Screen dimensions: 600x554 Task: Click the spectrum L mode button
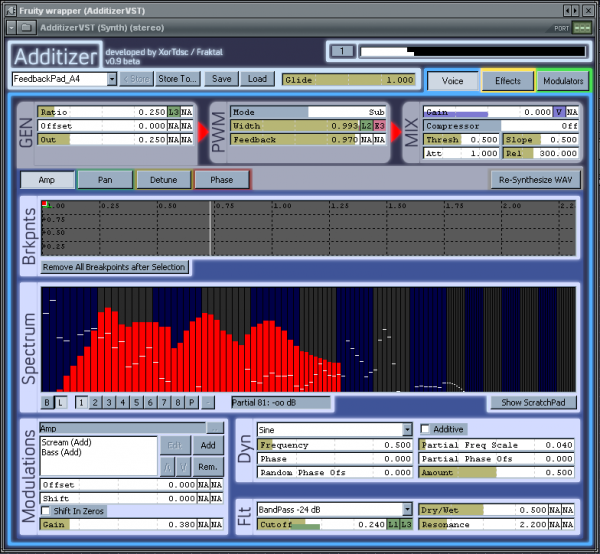(x=60, y=402)
